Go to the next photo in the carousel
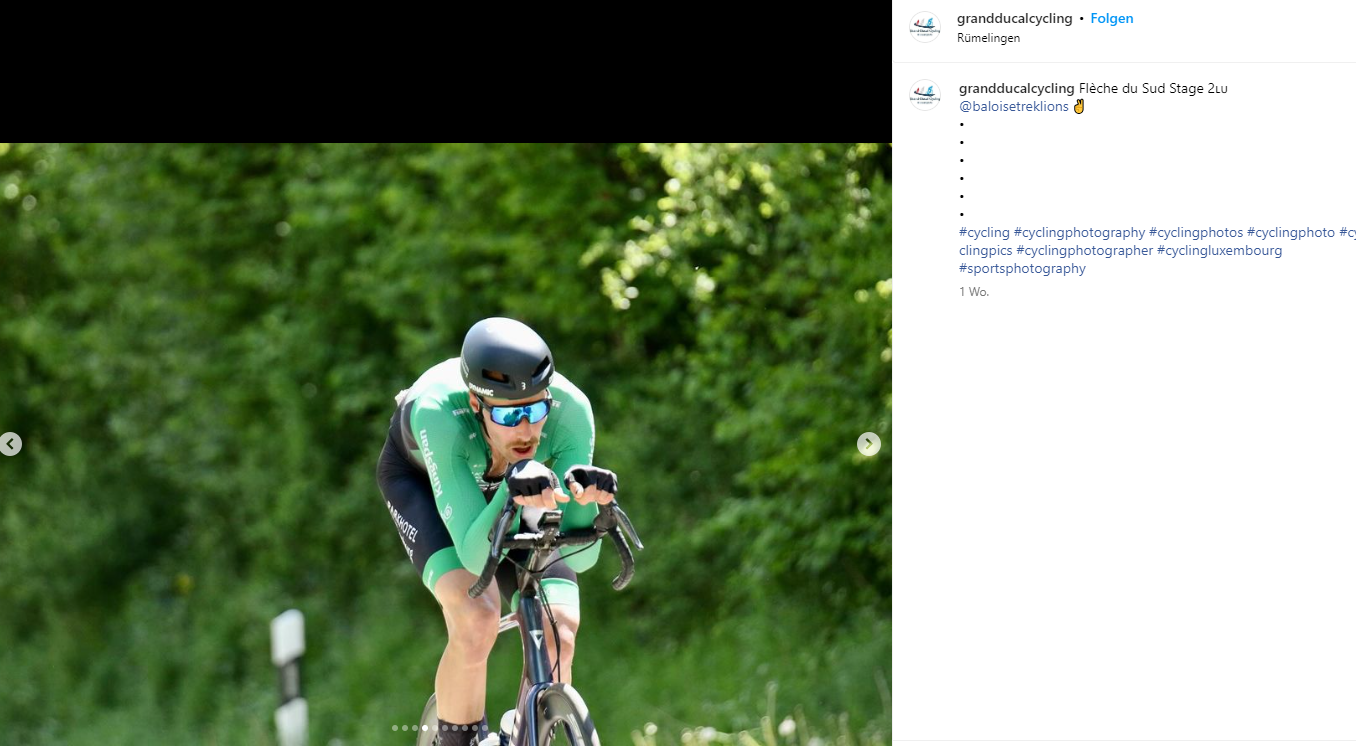Viewport: 1356px width, 746px height. click(x=868, y=444)
